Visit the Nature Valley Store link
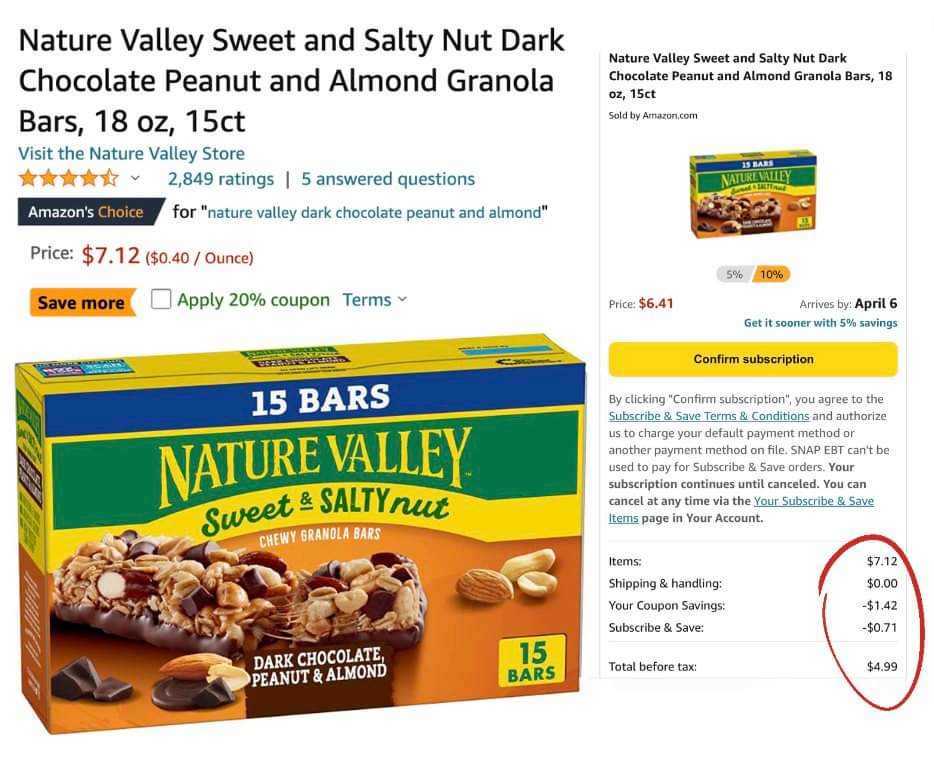 tap(132, 153)
